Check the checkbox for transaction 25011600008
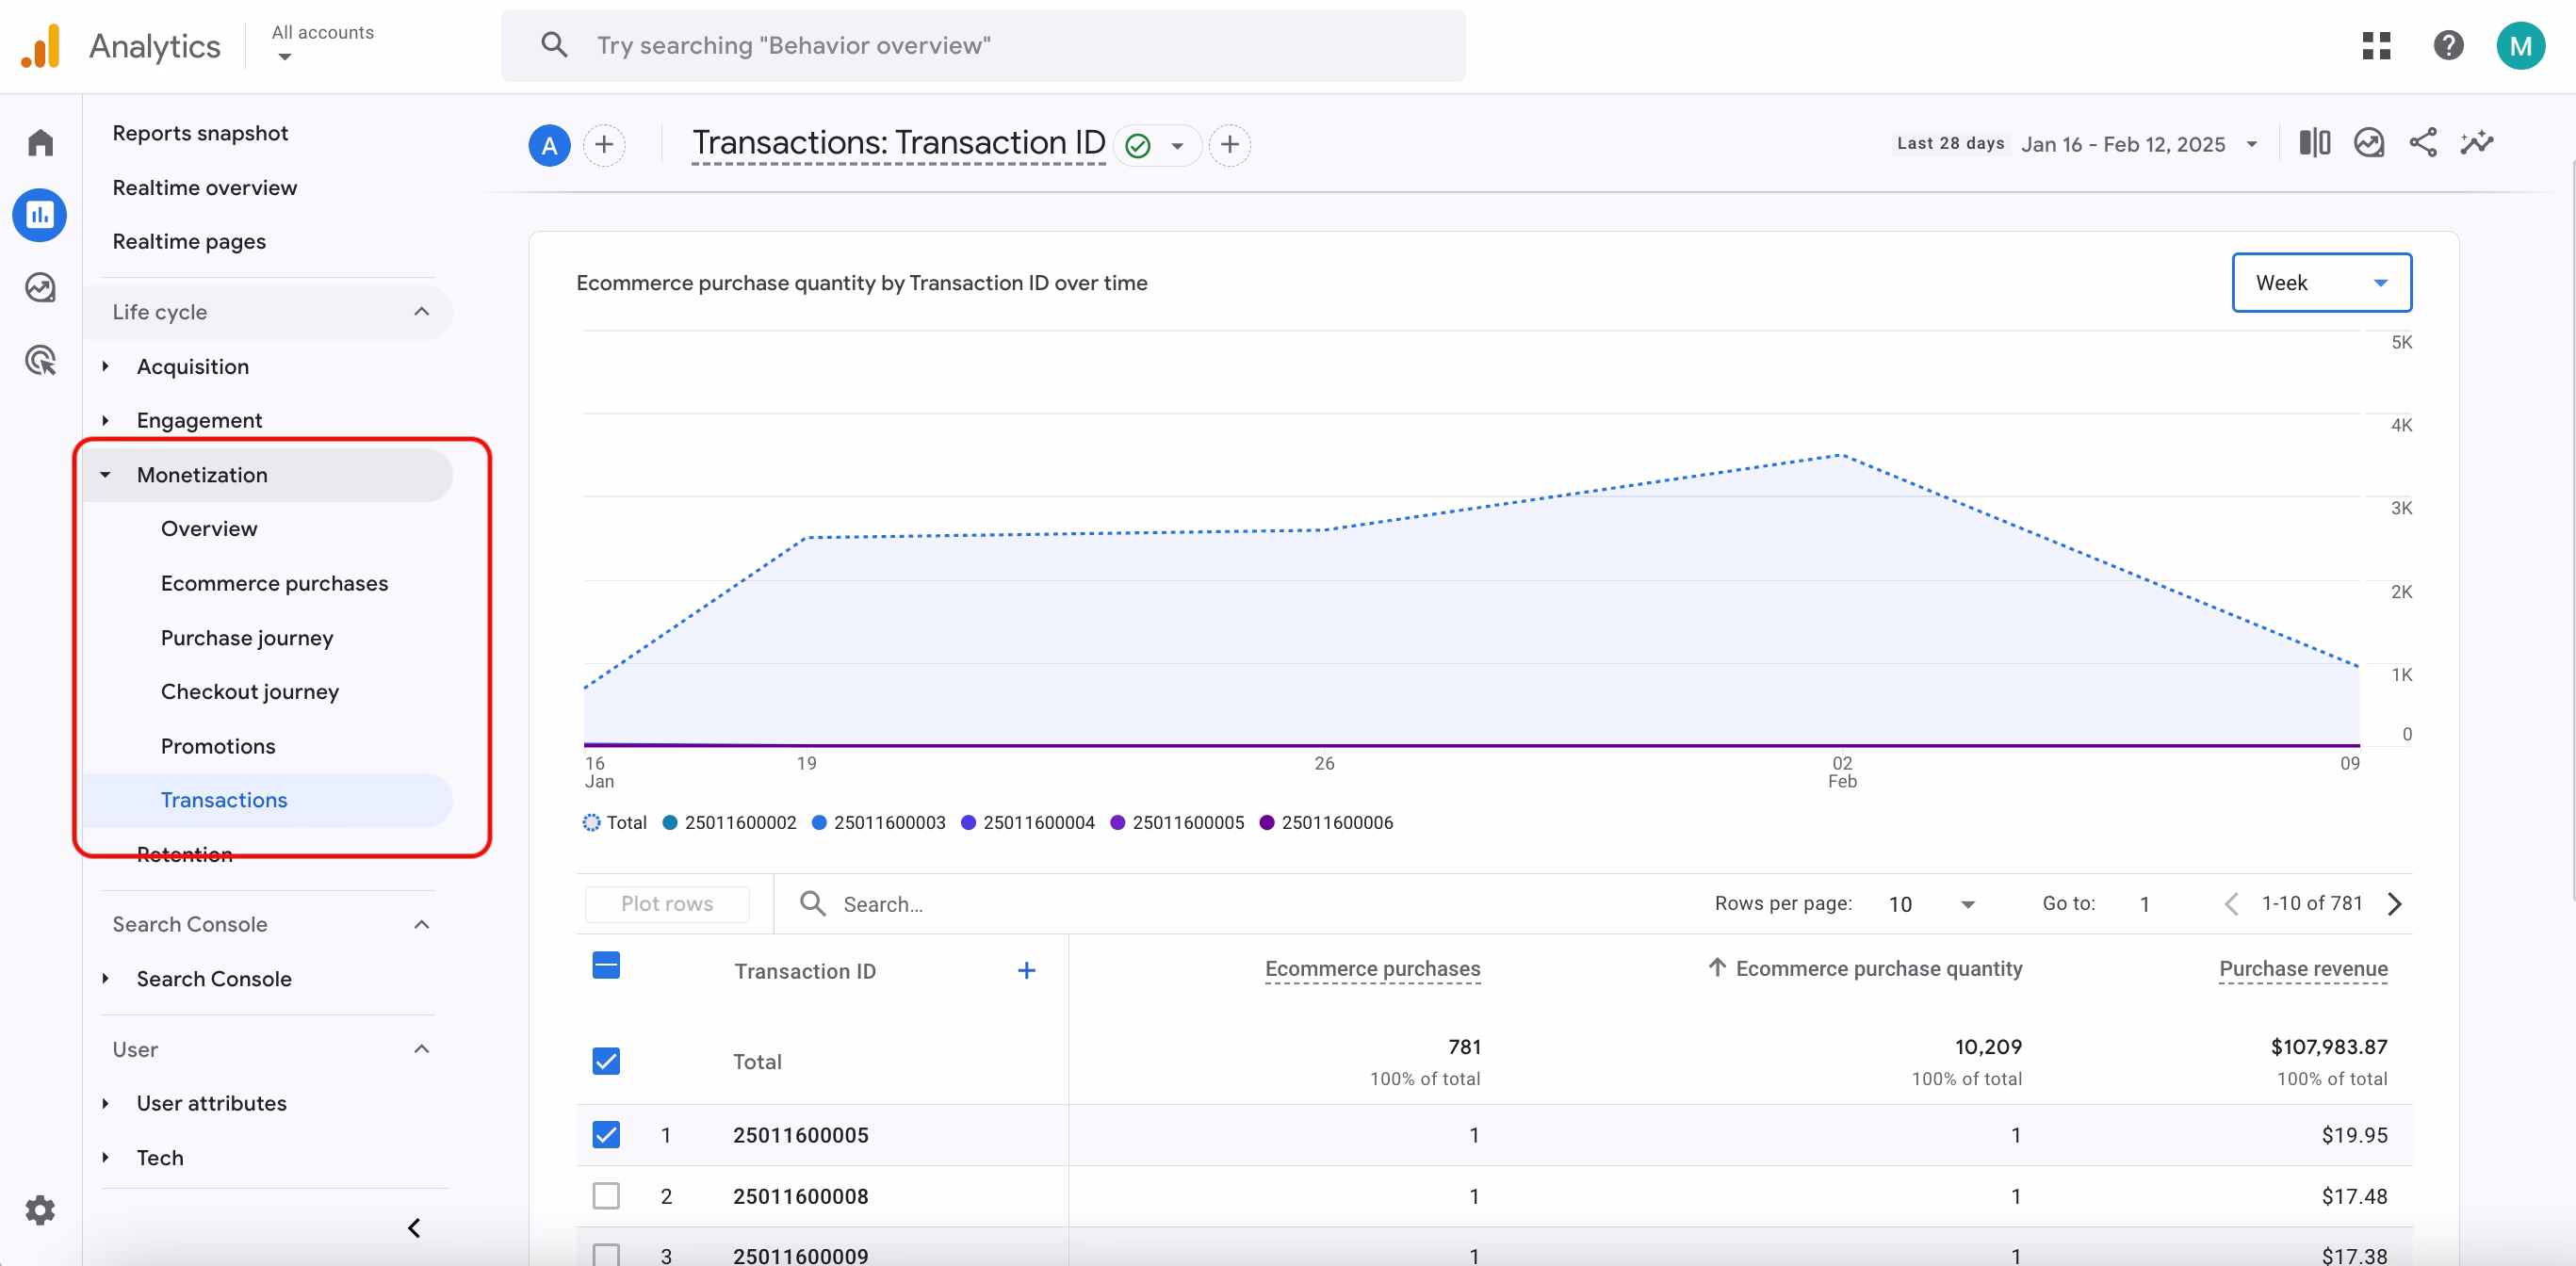Viewport: 2576px width, 1266px height. click(606, 1196)
